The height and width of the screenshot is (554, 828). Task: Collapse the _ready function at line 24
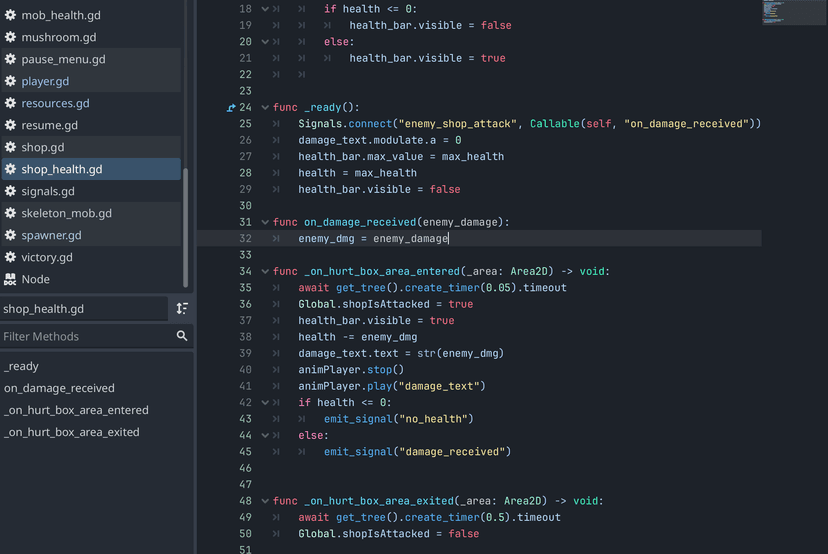coord(265,107)
